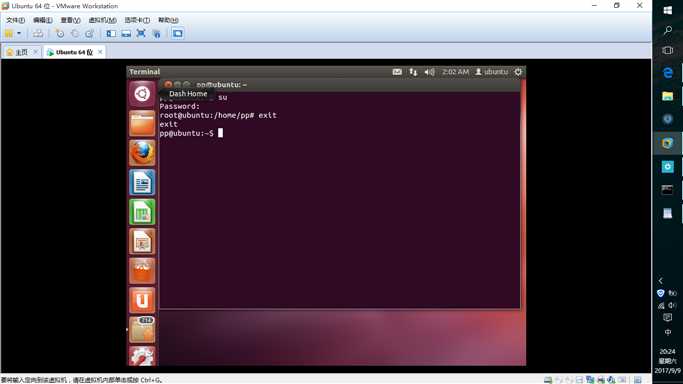Launch Firefox from the Ubuntu launcher
The image size is (683, 384).
[x=142, y=153]
